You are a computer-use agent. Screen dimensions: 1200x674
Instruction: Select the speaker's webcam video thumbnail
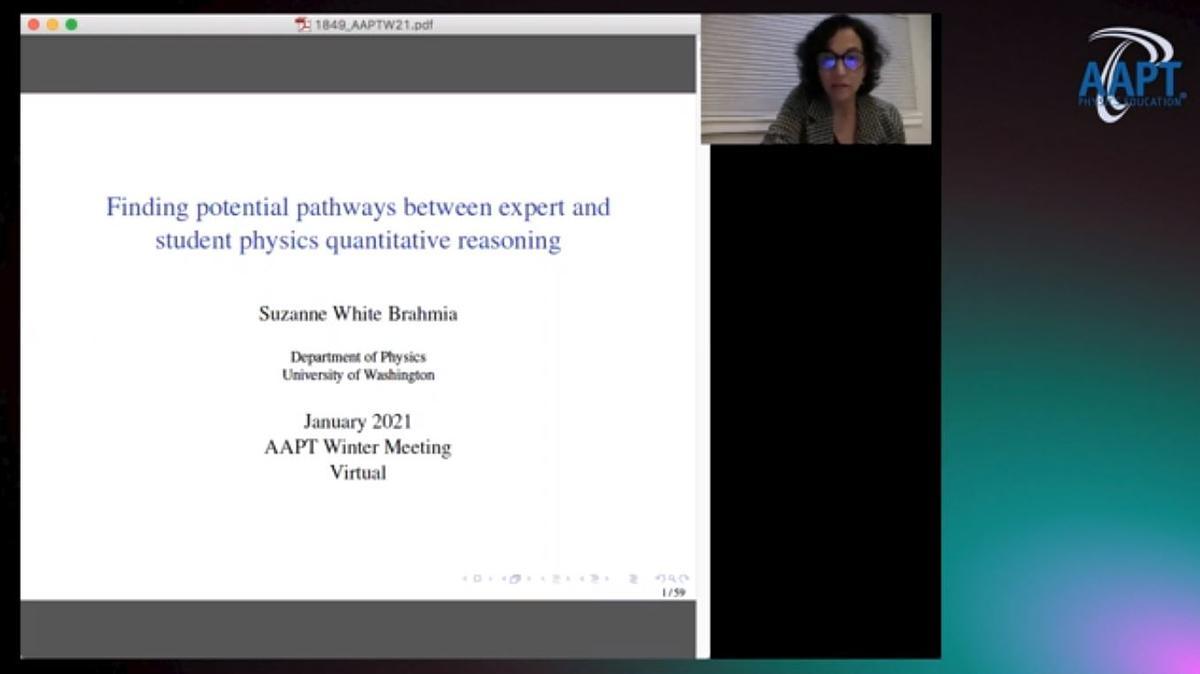(x=815, y=80)
